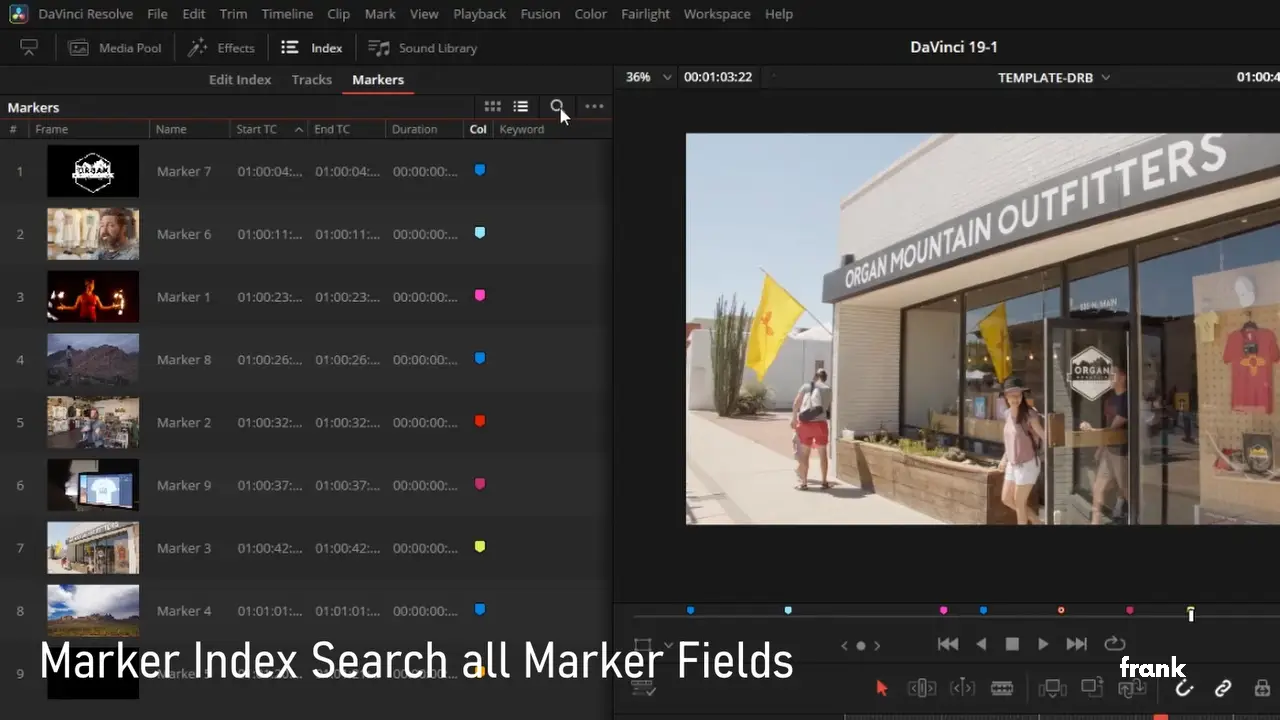Open the Color menu
Image resolution: width=1280 pixels, height=720 pixels.
click(590, 14)
